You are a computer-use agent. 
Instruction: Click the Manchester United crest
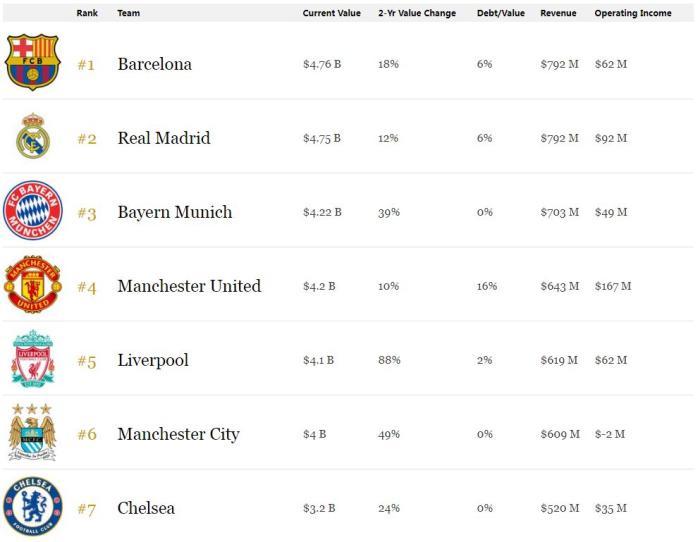[33, 285]
